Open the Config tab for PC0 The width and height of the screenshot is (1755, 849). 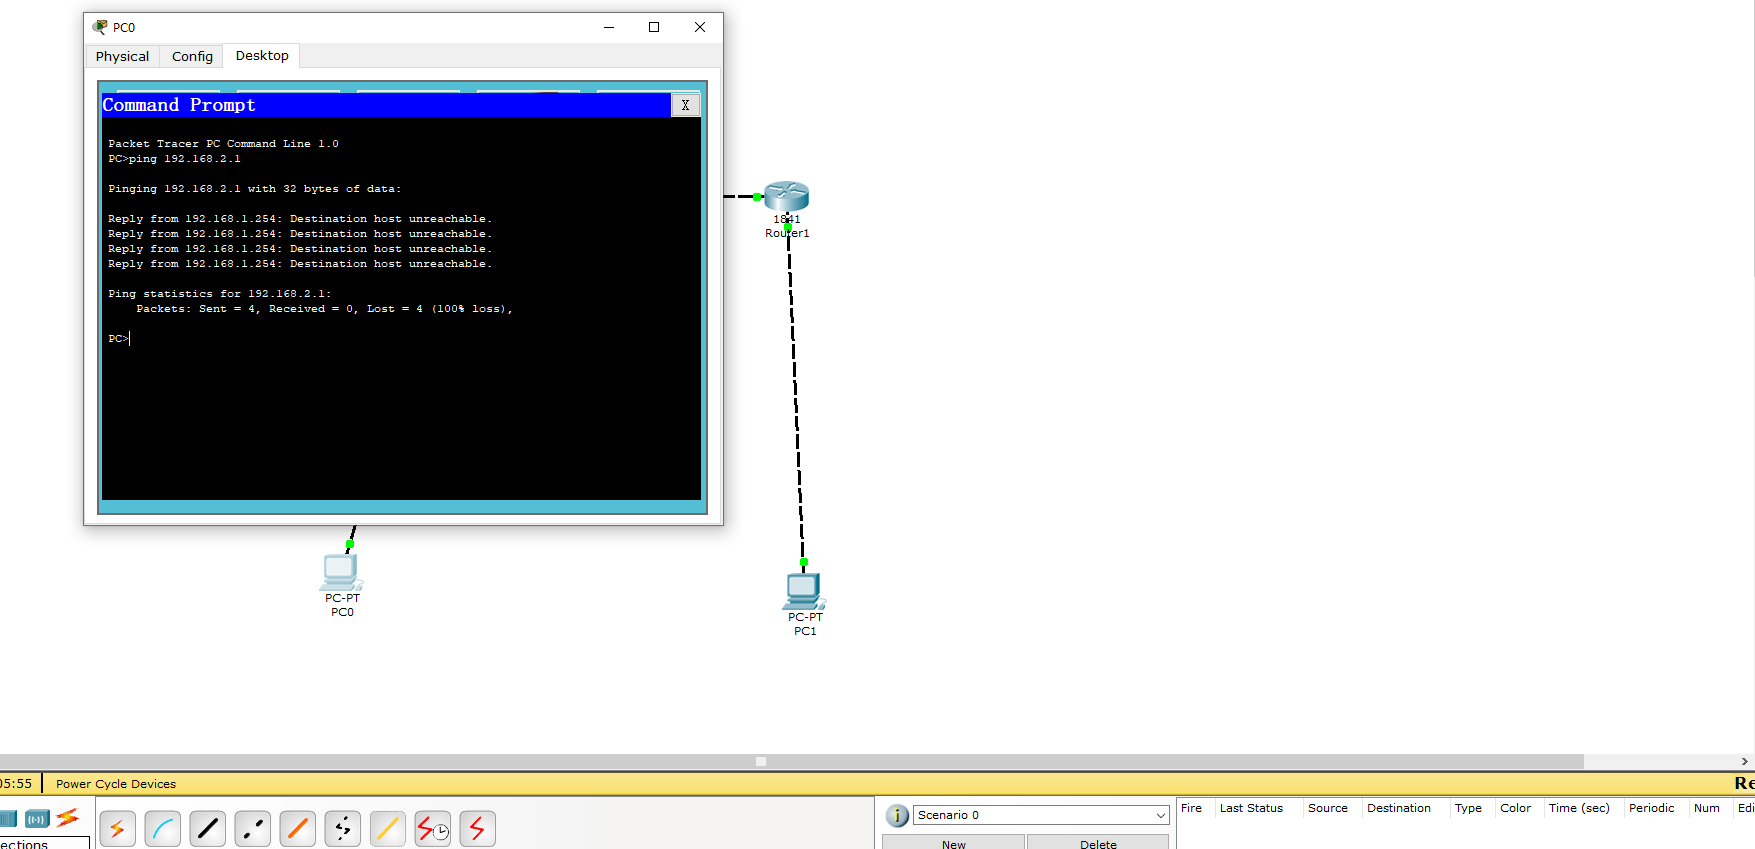click(x=192, y=57)
